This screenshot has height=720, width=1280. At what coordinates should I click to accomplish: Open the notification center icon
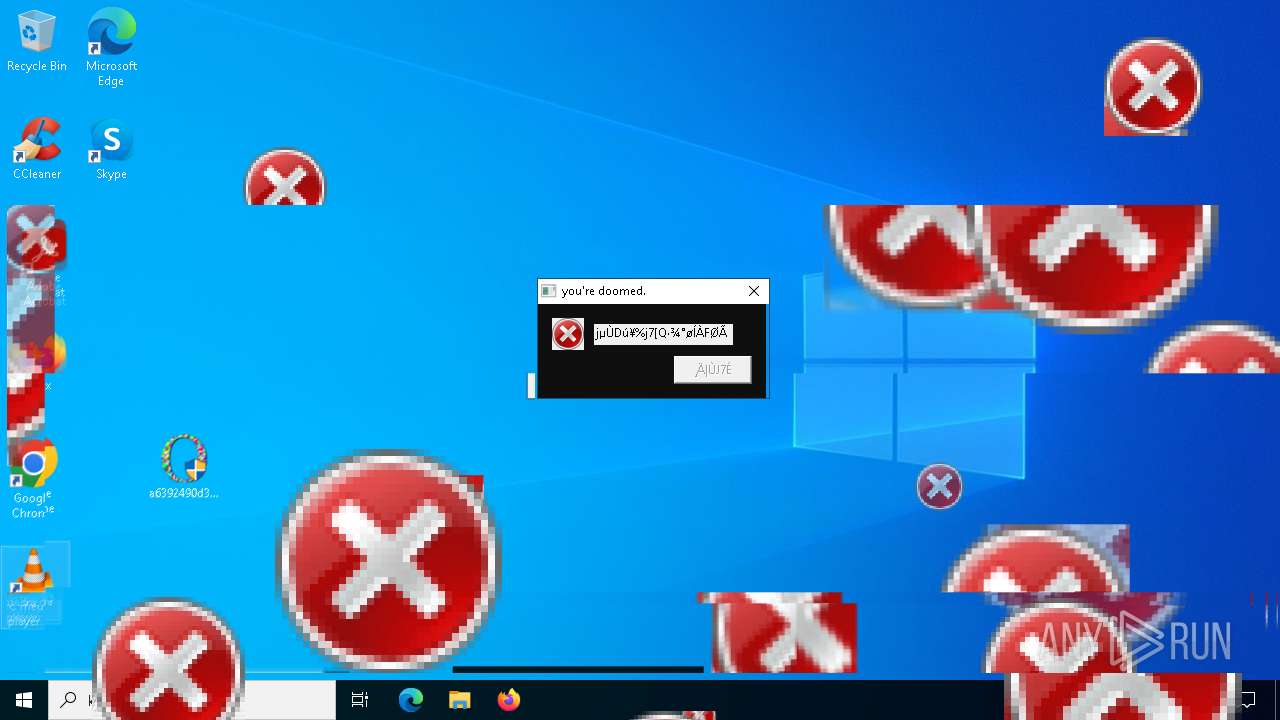point(1248,700)
